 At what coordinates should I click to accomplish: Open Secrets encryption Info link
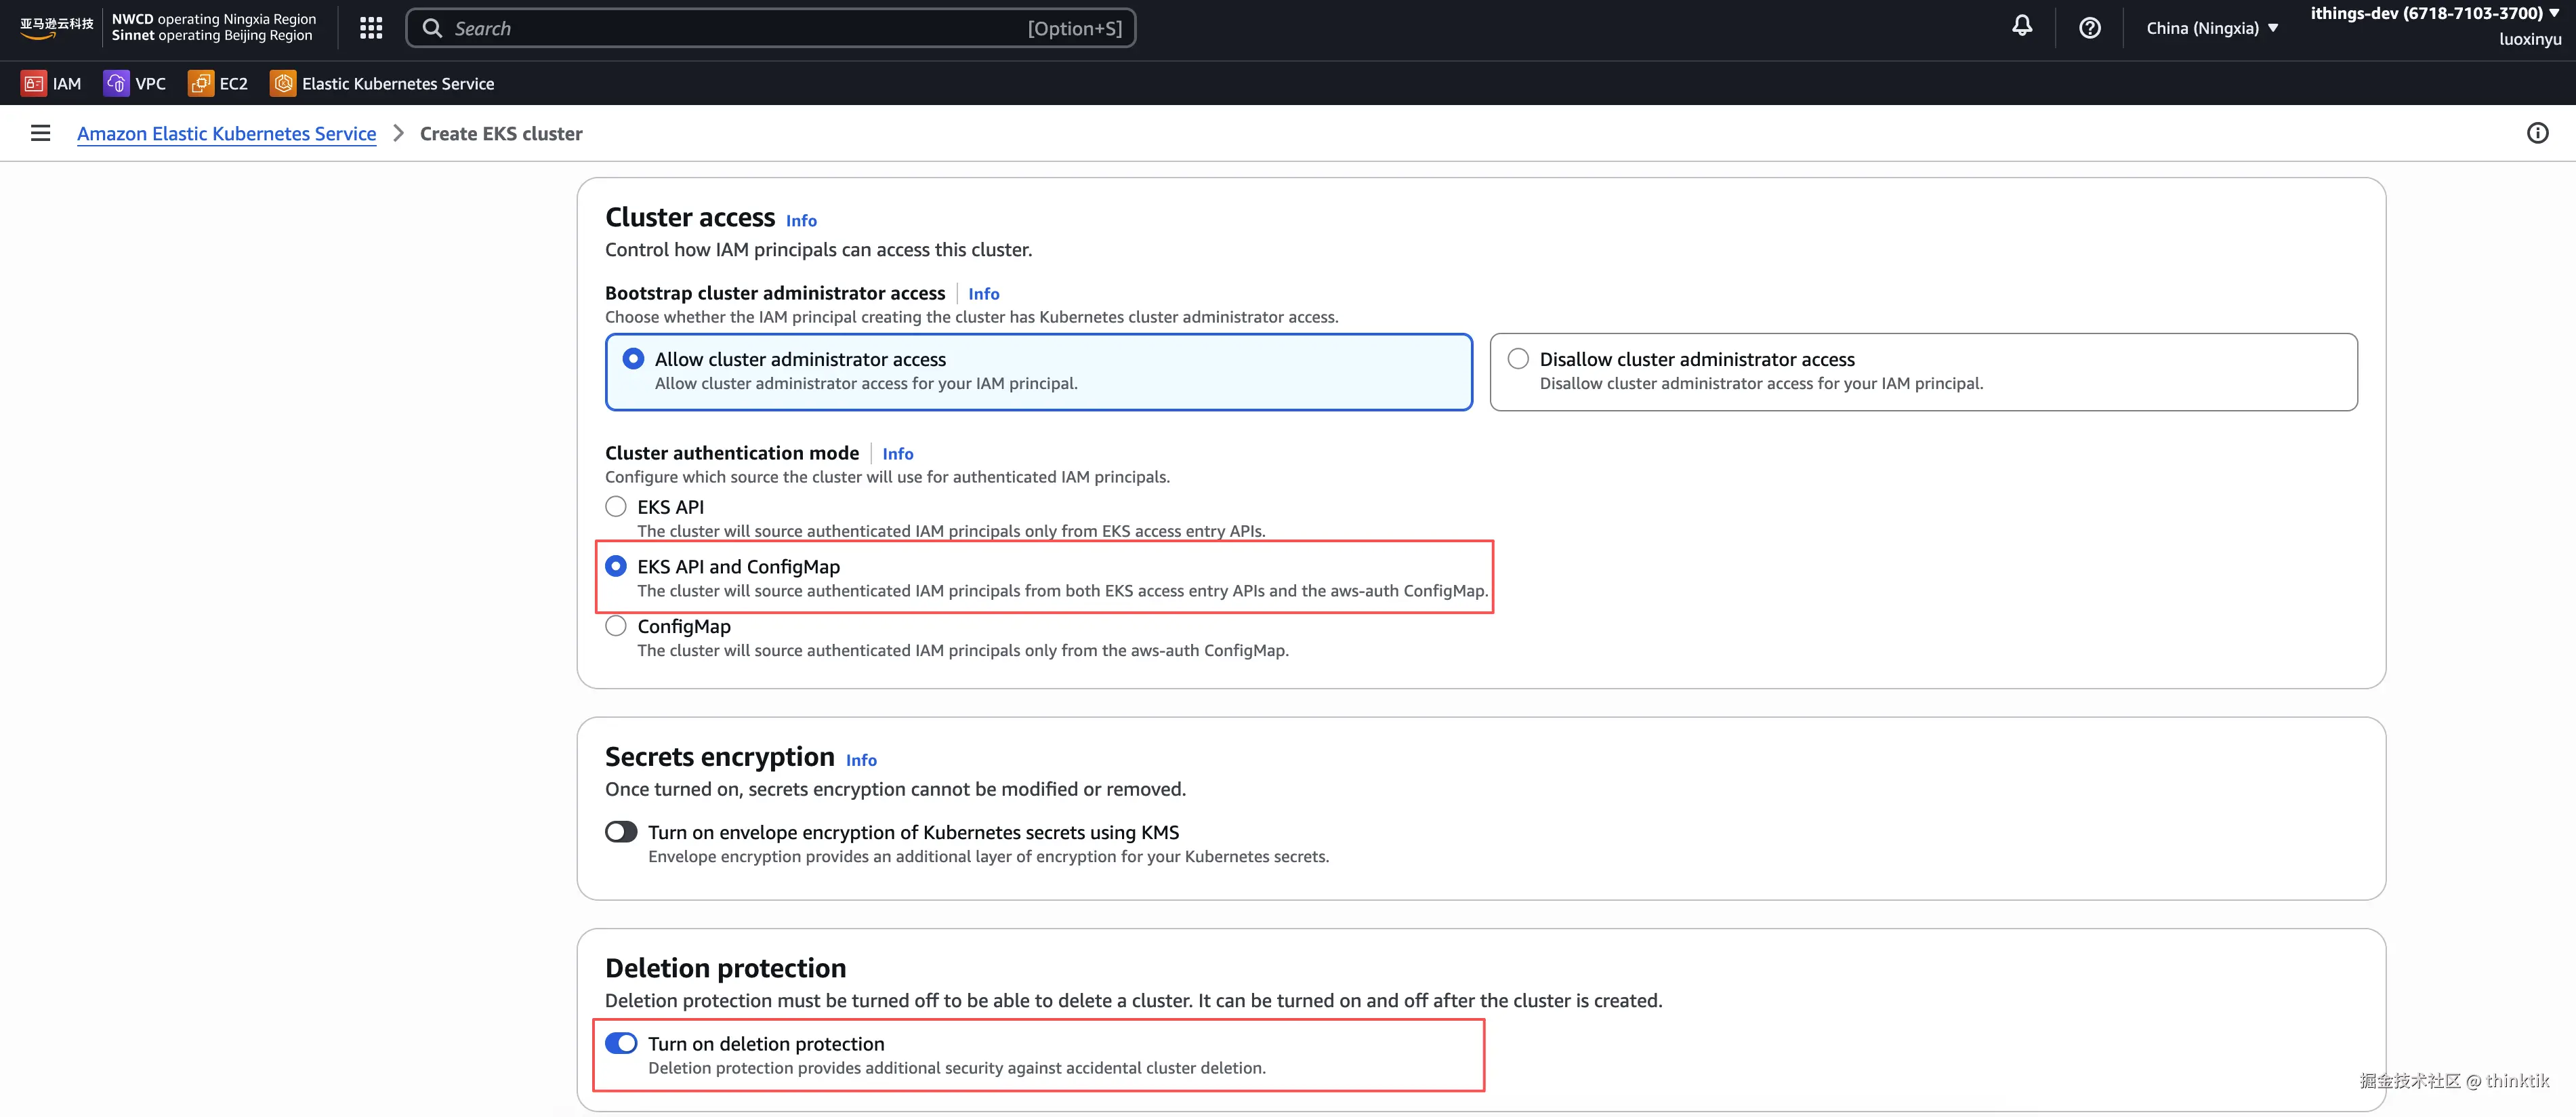coord(861,760)
